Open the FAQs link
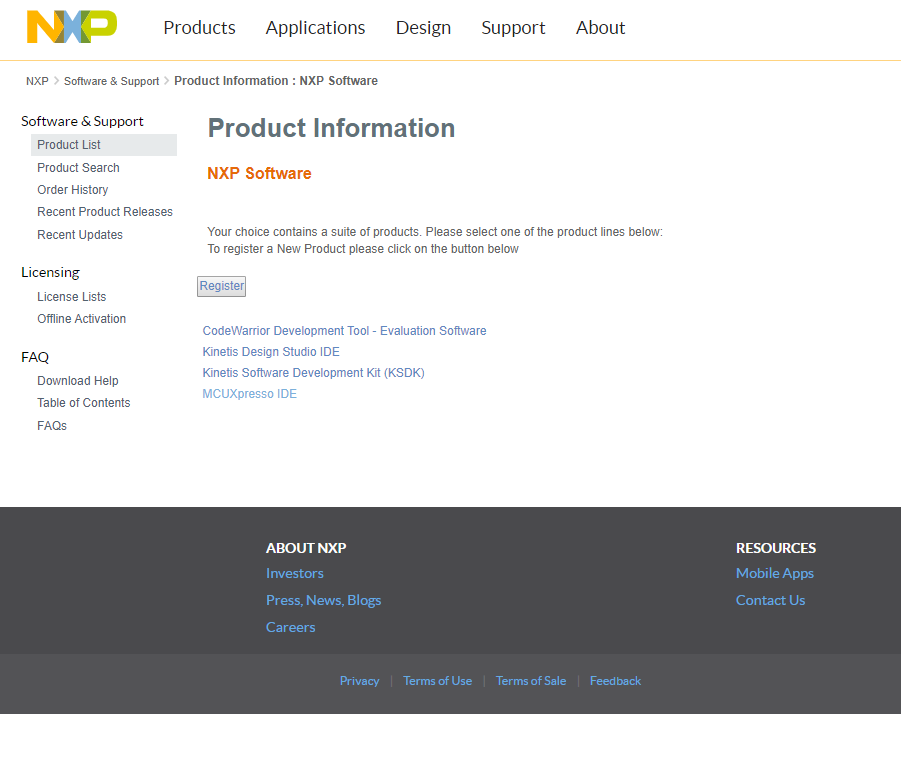The height and width of the screenshot is (763, 901). point(52,426)
